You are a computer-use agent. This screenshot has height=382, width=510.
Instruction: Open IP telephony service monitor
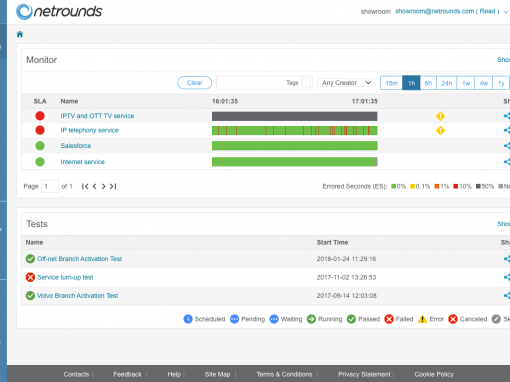point(89,130)
